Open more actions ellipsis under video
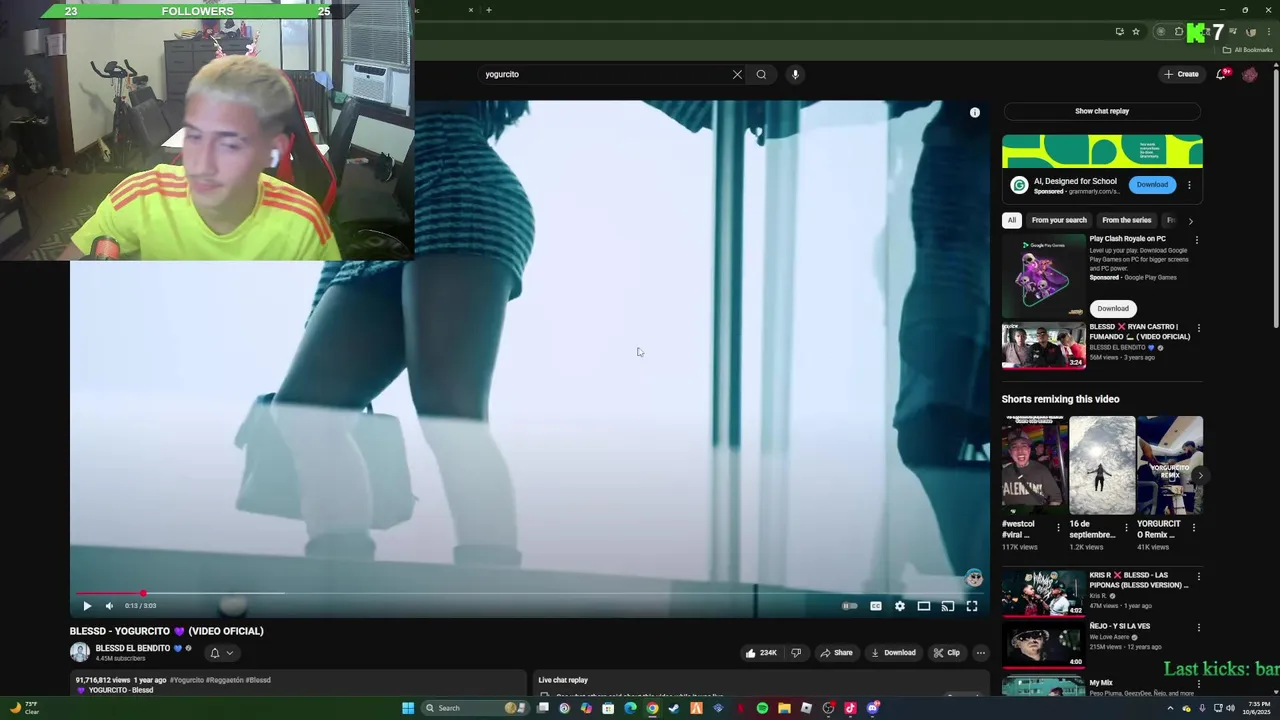1280x720 pixels. tap(981, 653)
